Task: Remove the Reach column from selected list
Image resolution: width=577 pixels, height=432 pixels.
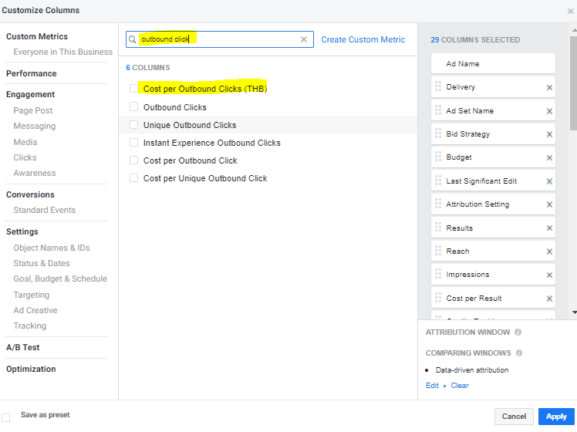Action: pyautogui.click(x=549, y=251)
